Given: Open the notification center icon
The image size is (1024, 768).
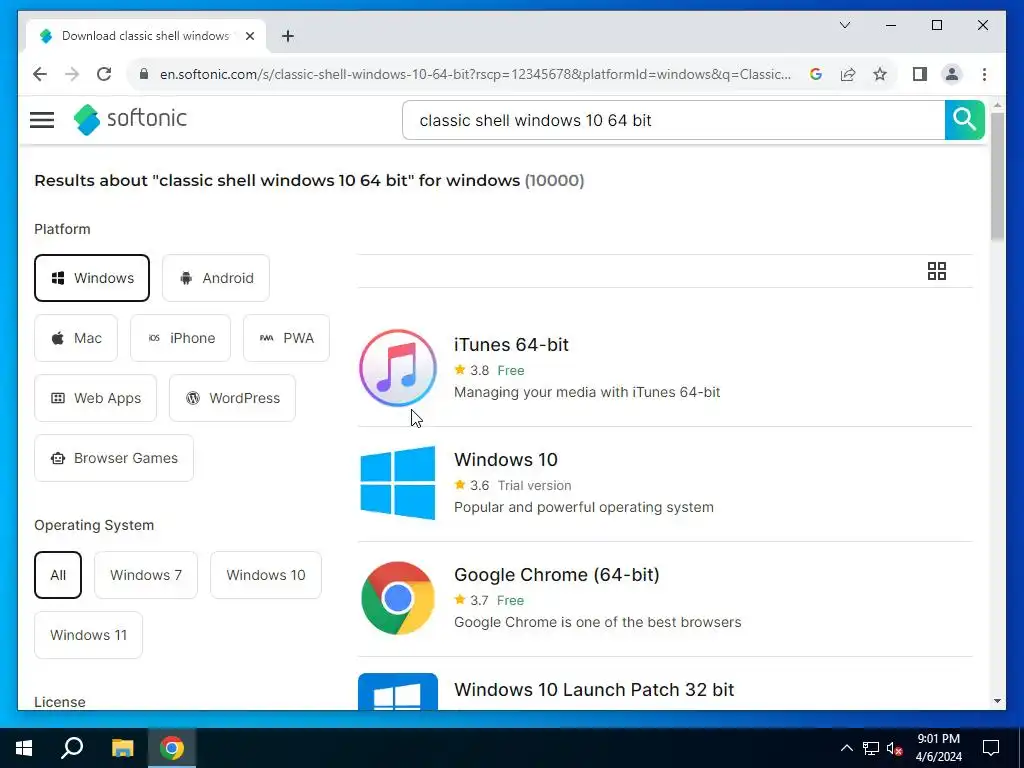Looking at the screenshot, I should 991,748.
